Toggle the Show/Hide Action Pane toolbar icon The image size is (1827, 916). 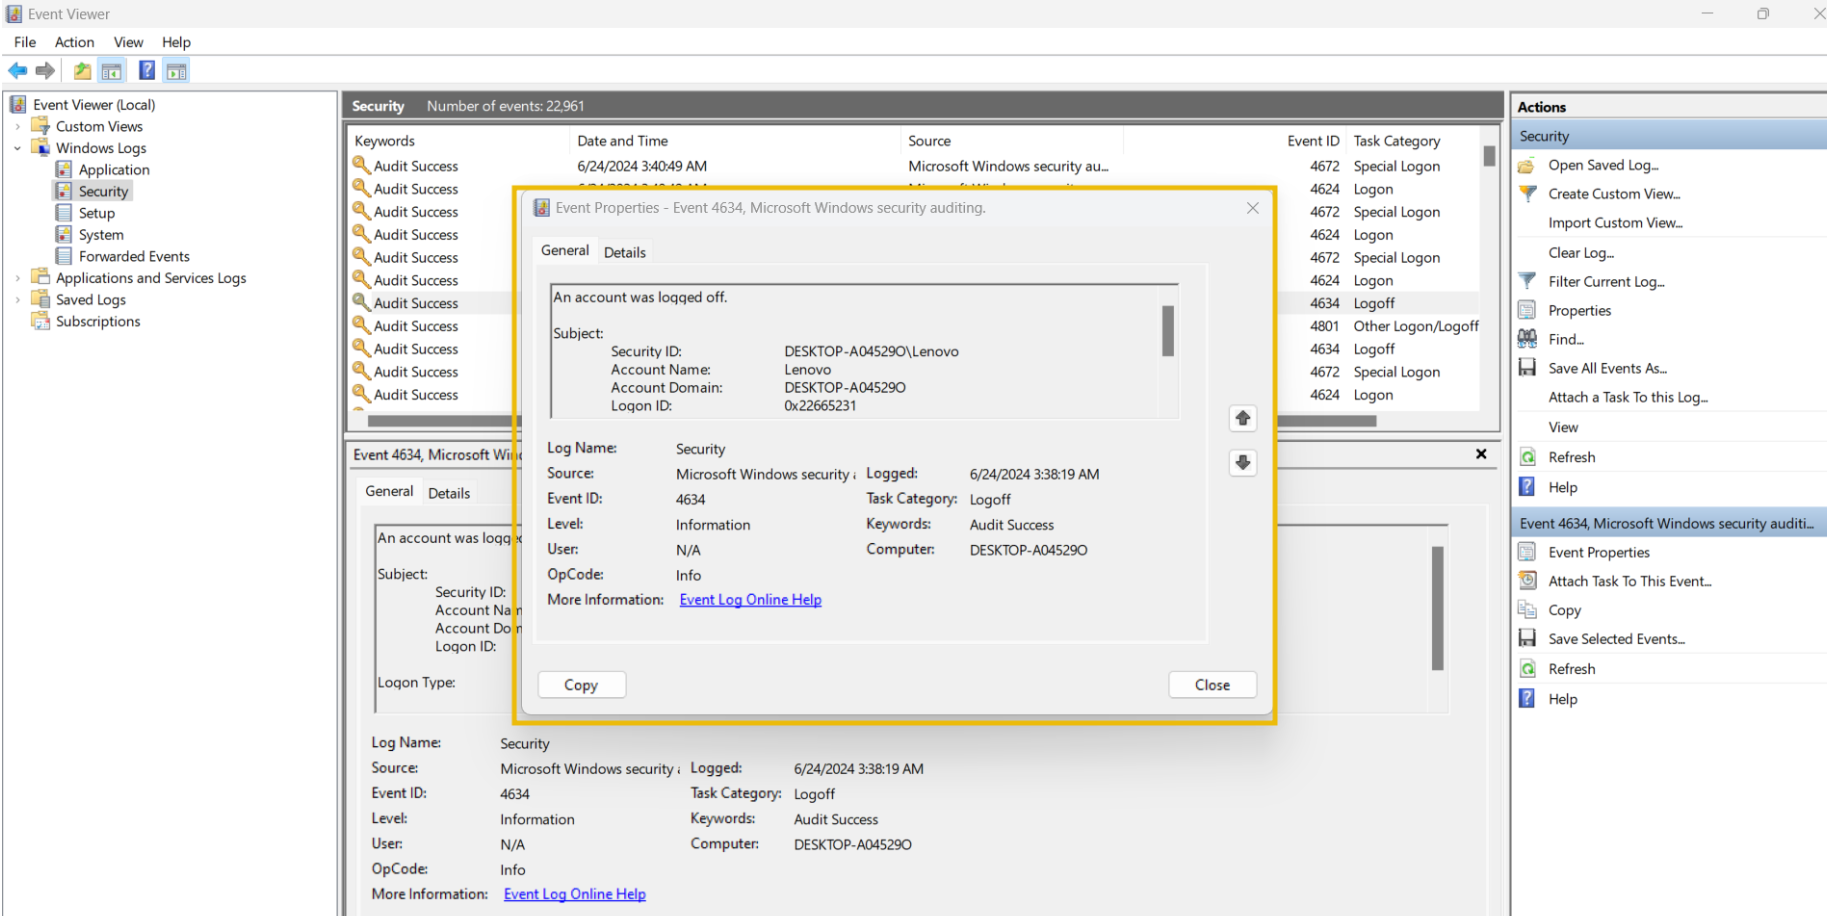[x=176, y=71]
